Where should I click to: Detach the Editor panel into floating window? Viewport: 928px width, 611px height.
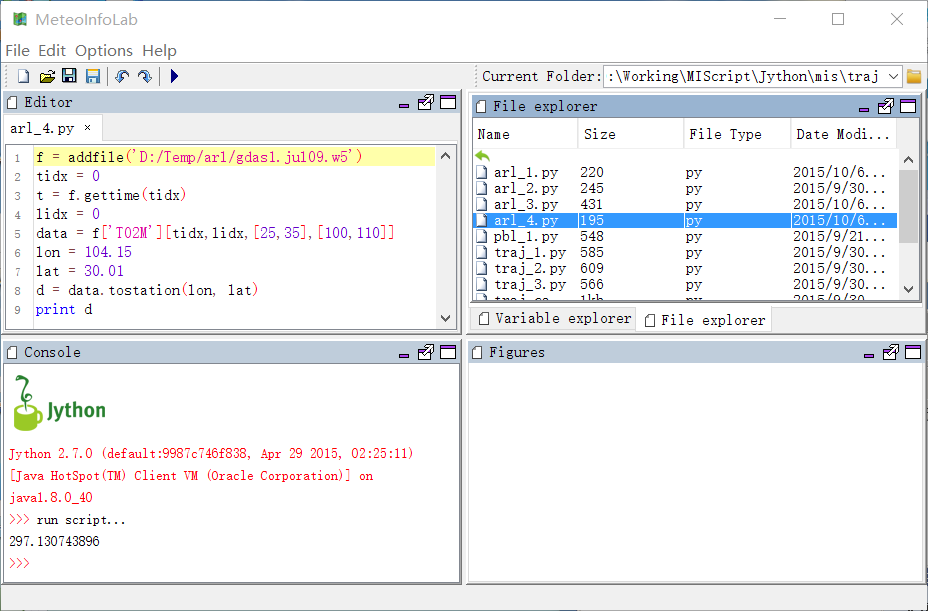tap(426, 102)
